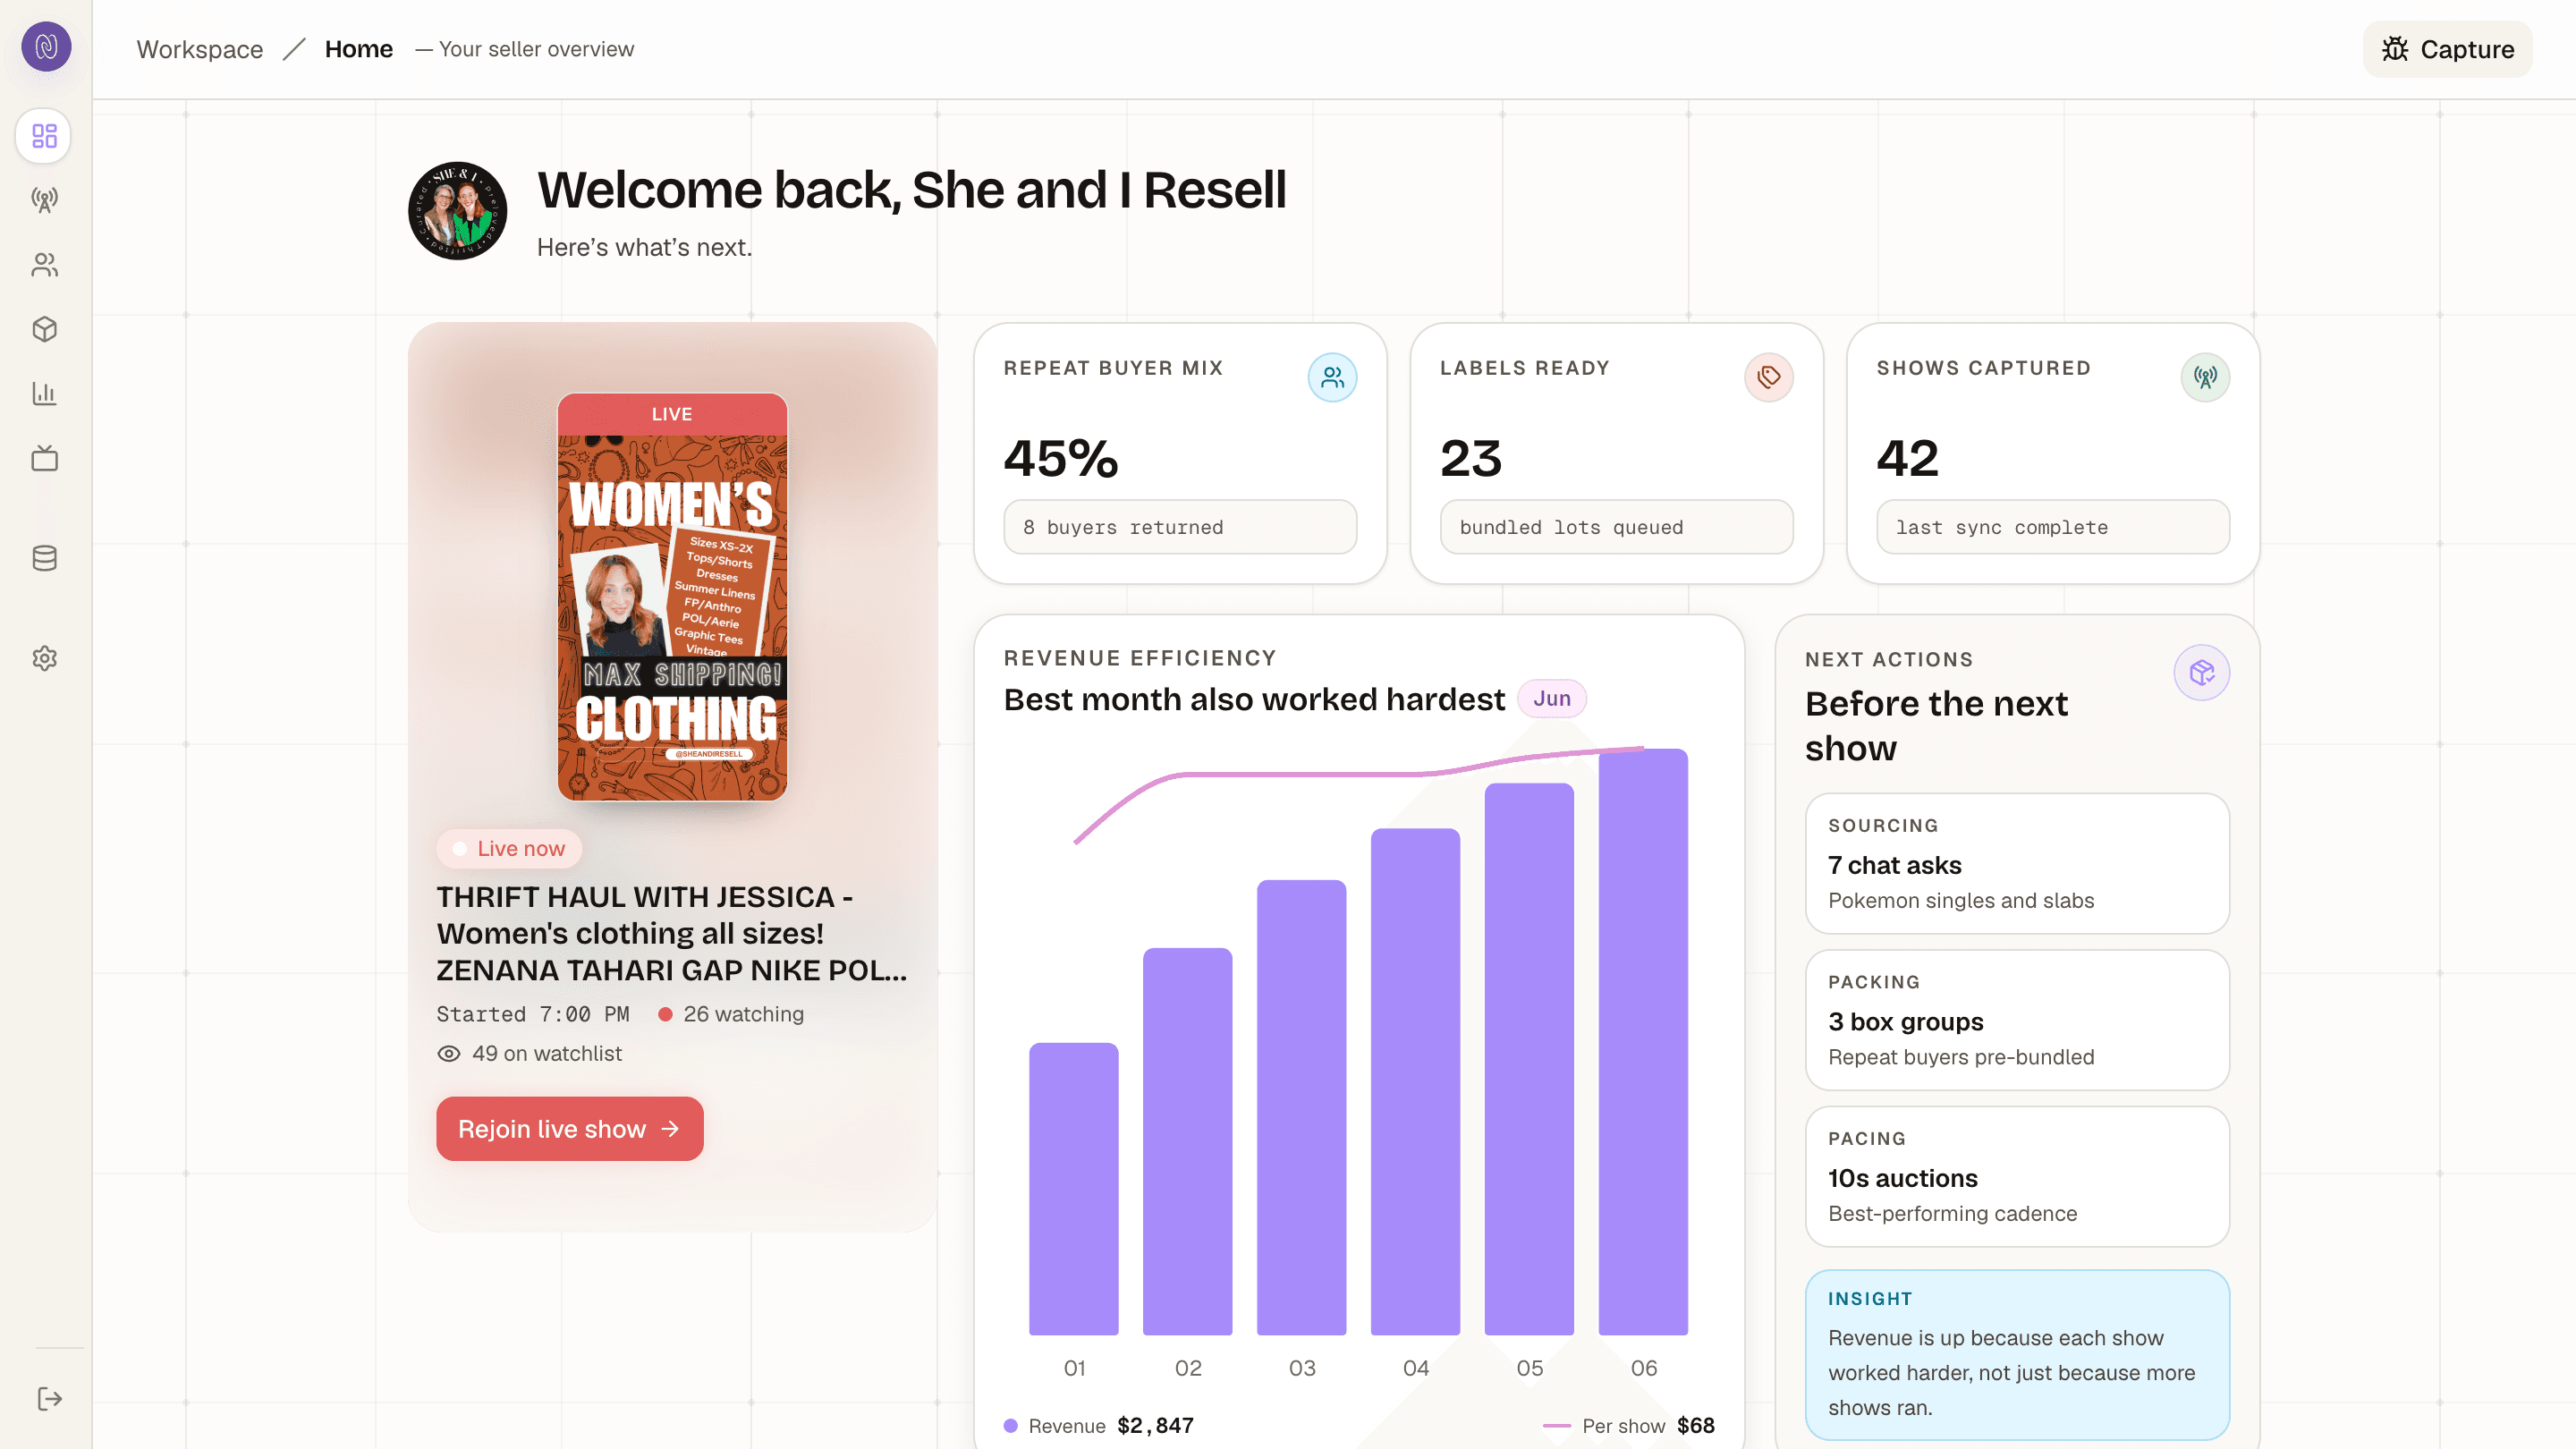The width and height of the screenshot is (2576, 1449).
Task: Click the Repeat Buyer Mix people icon
Action: [1332, 377]
